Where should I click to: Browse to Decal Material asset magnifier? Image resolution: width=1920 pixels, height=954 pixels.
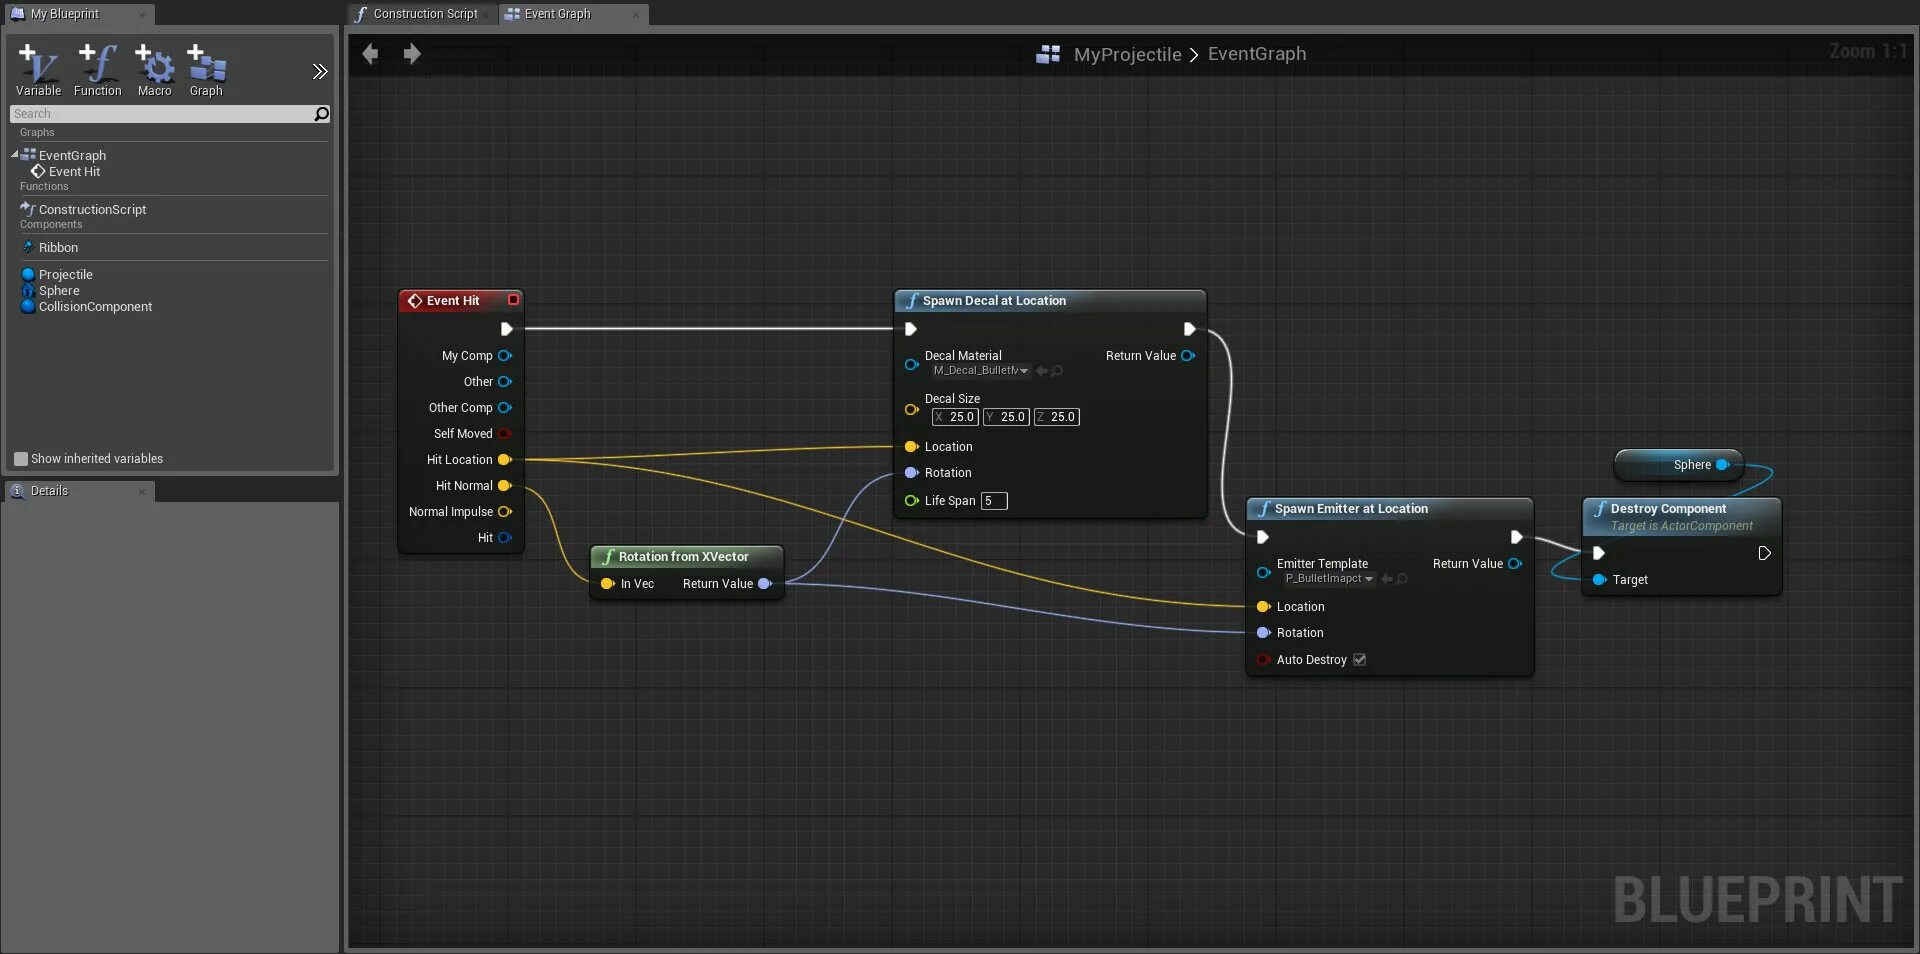point(1057,371)
